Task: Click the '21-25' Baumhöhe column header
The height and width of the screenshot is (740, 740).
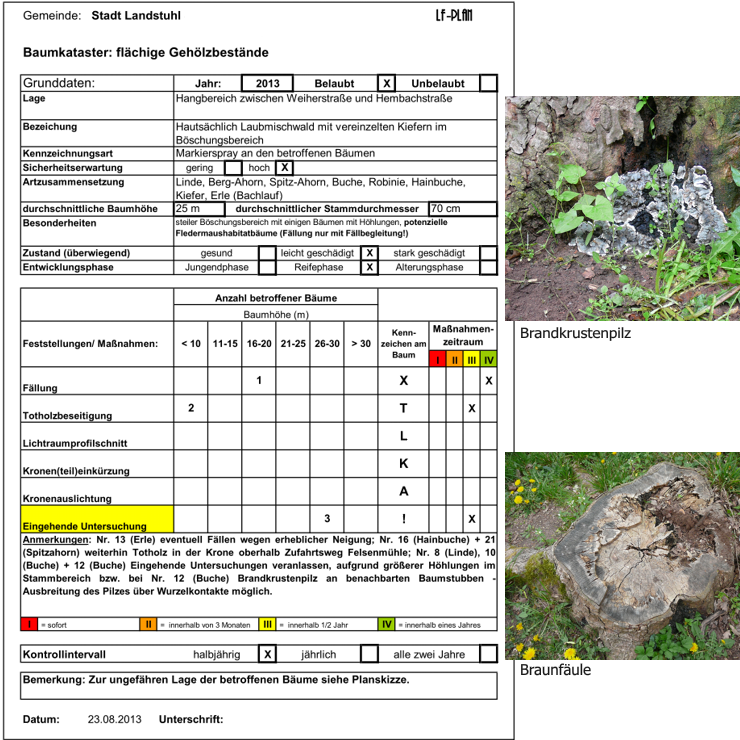Action: click(293, 344)
